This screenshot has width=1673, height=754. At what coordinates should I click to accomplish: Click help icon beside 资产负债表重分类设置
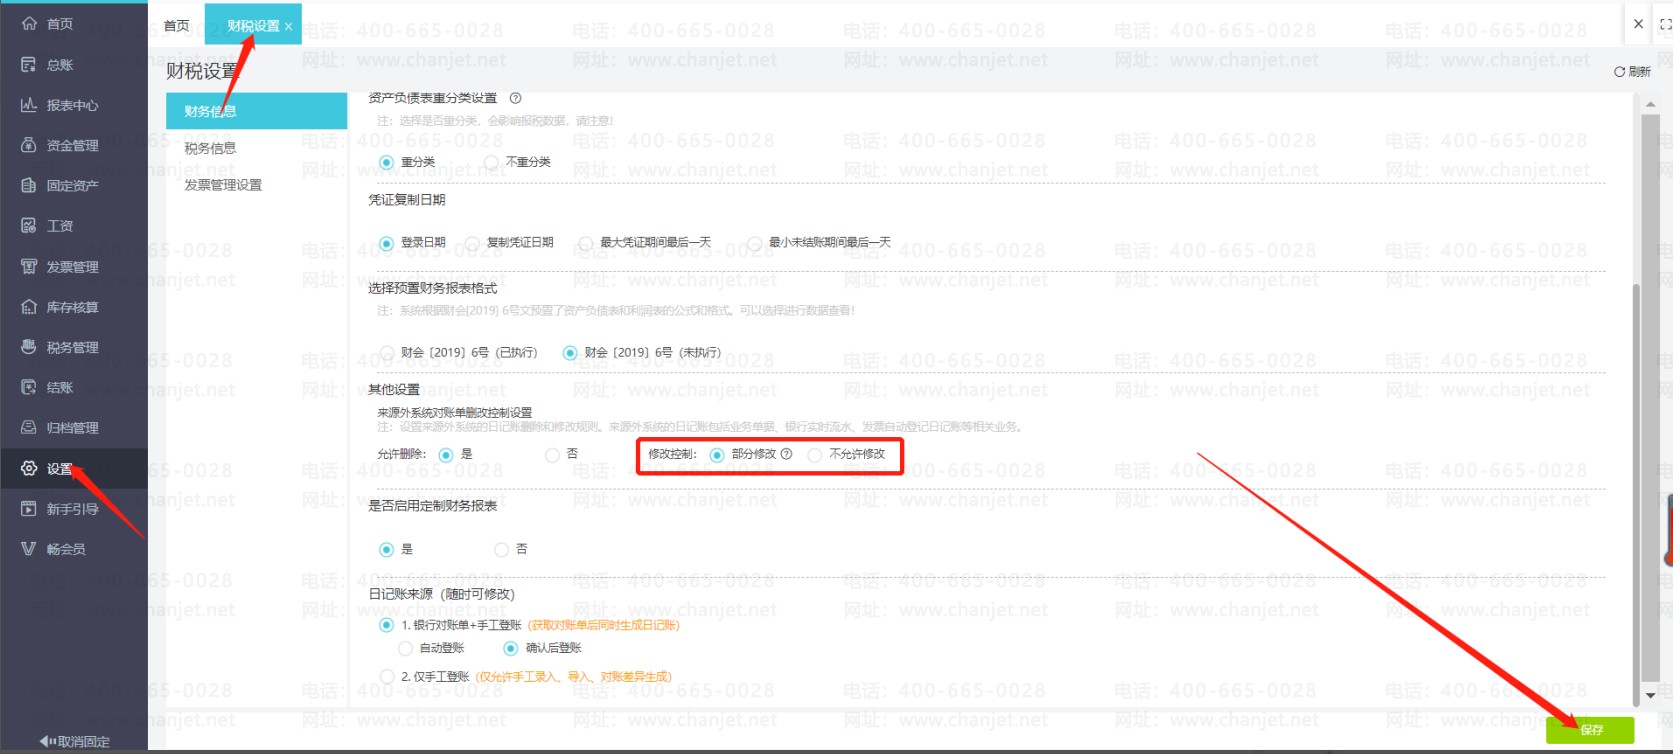(x=516, y=98)
